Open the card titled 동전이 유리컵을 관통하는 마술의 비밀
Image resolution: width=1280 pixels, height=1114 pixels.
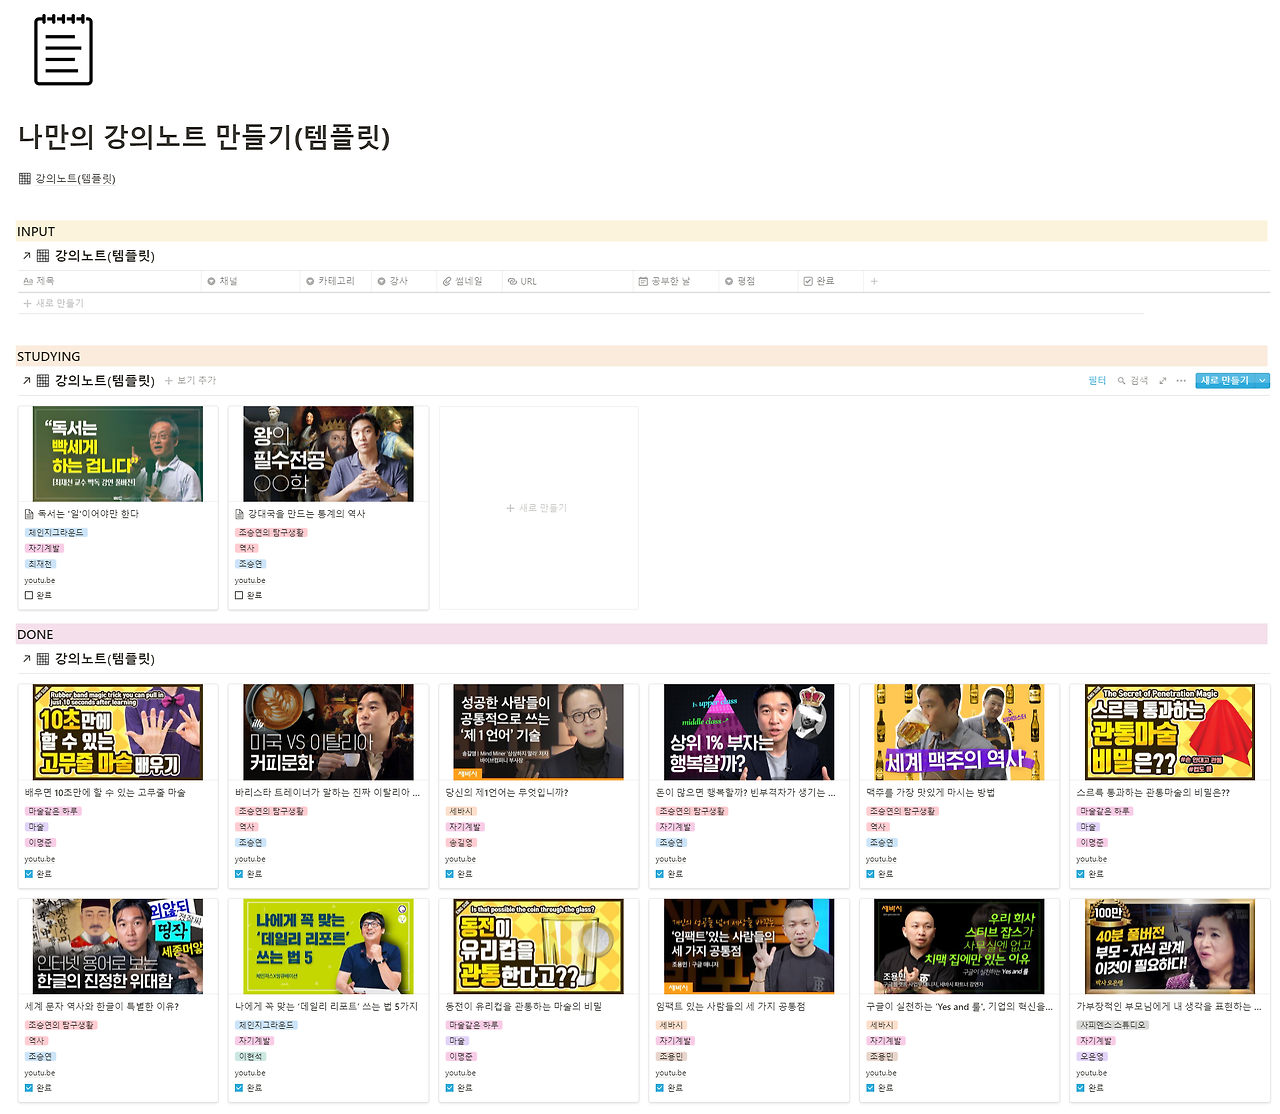pyautogui.click(x=524, y=1007)
